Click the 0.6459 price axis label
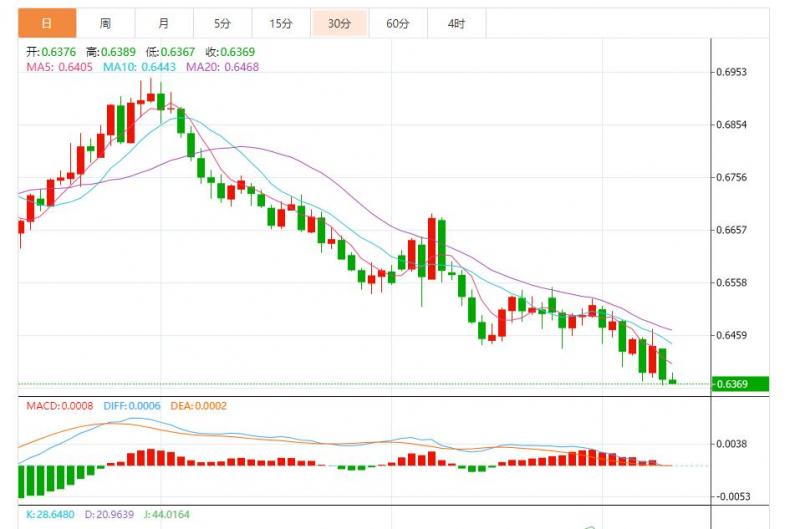The height and width of the screenshot is (529, 800). click(731, 336)
